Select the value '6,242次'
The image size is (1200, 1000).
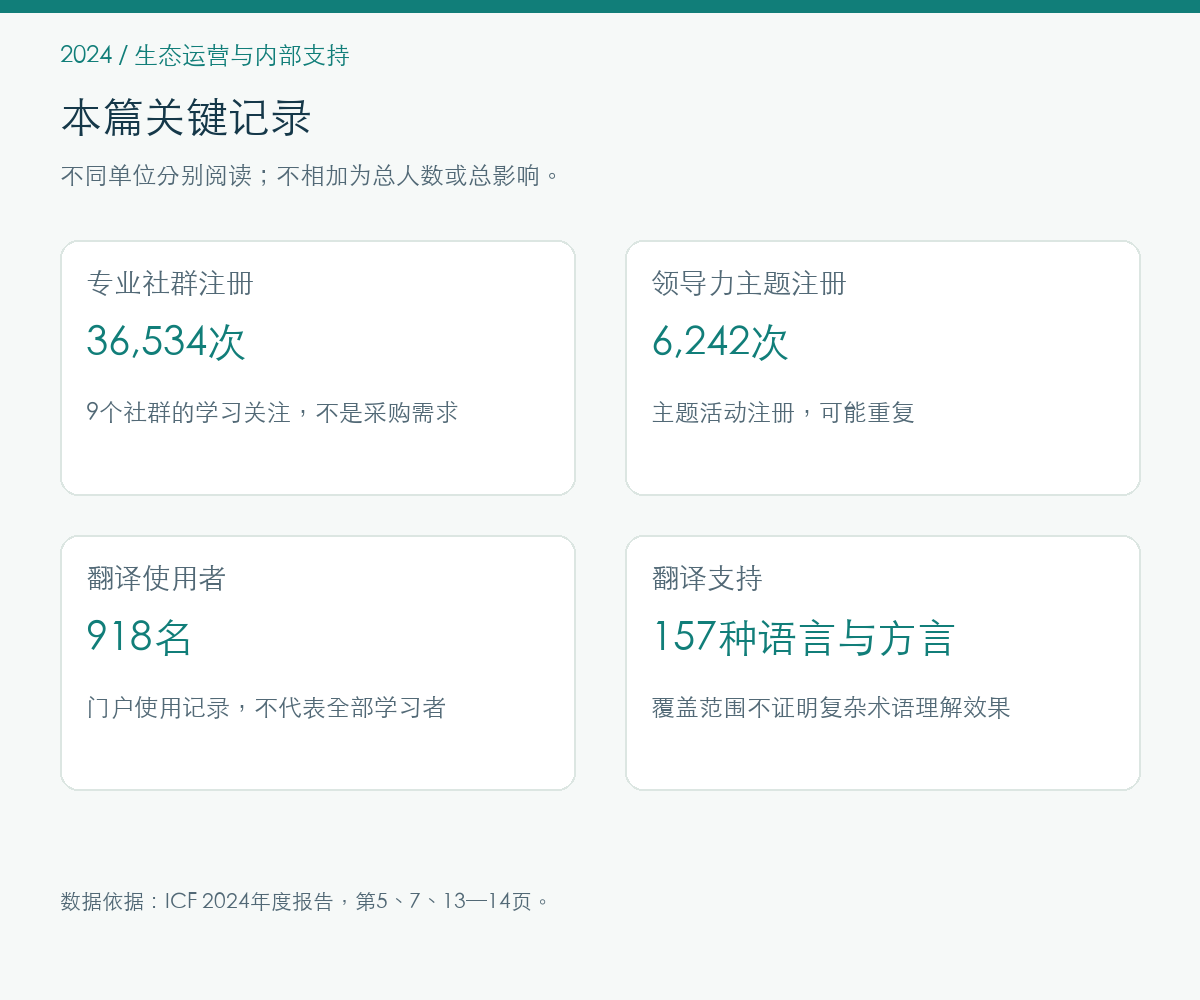720,342
